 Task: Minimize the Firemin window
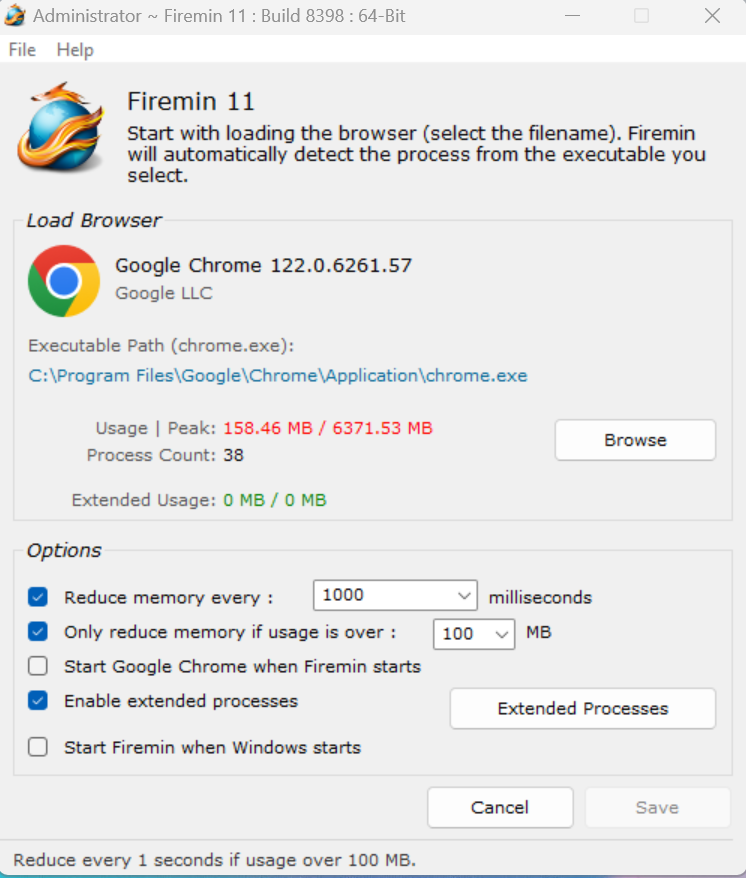pos(572,16)
